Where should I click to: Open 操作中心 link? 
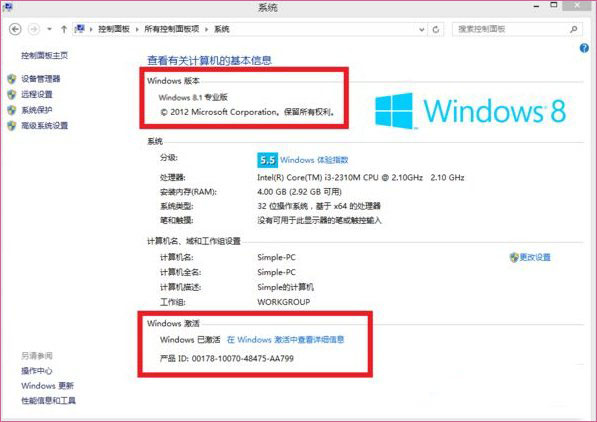point(37,371)
